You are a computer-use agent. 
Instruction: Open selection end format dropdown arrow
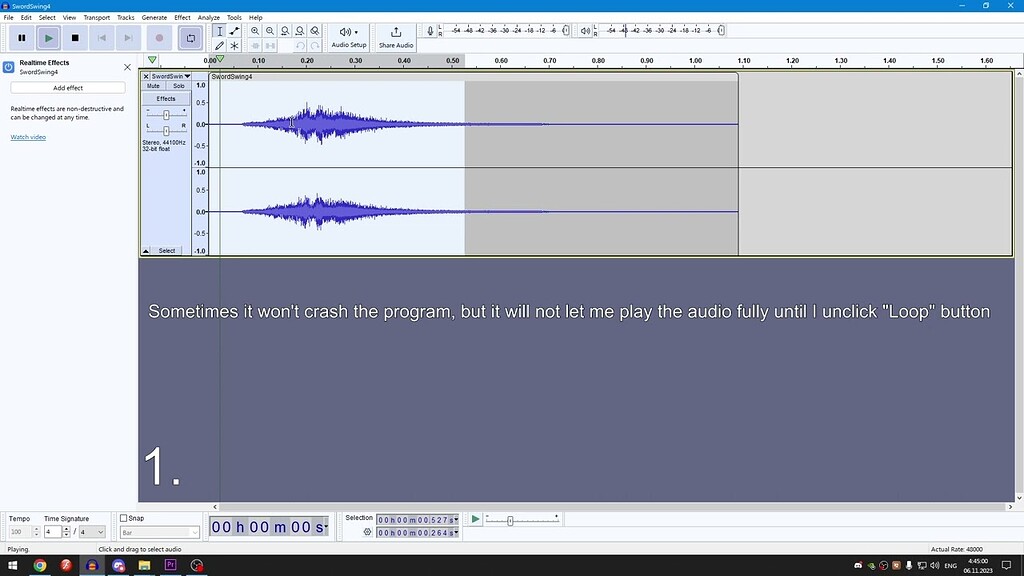[x=456, y=533]
